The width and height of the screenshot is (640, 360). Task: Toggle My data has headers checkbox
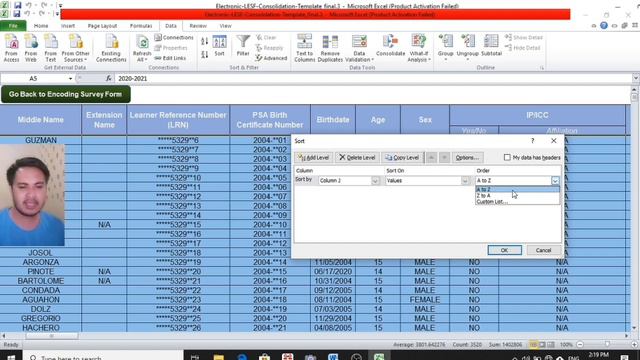[507, 158]
